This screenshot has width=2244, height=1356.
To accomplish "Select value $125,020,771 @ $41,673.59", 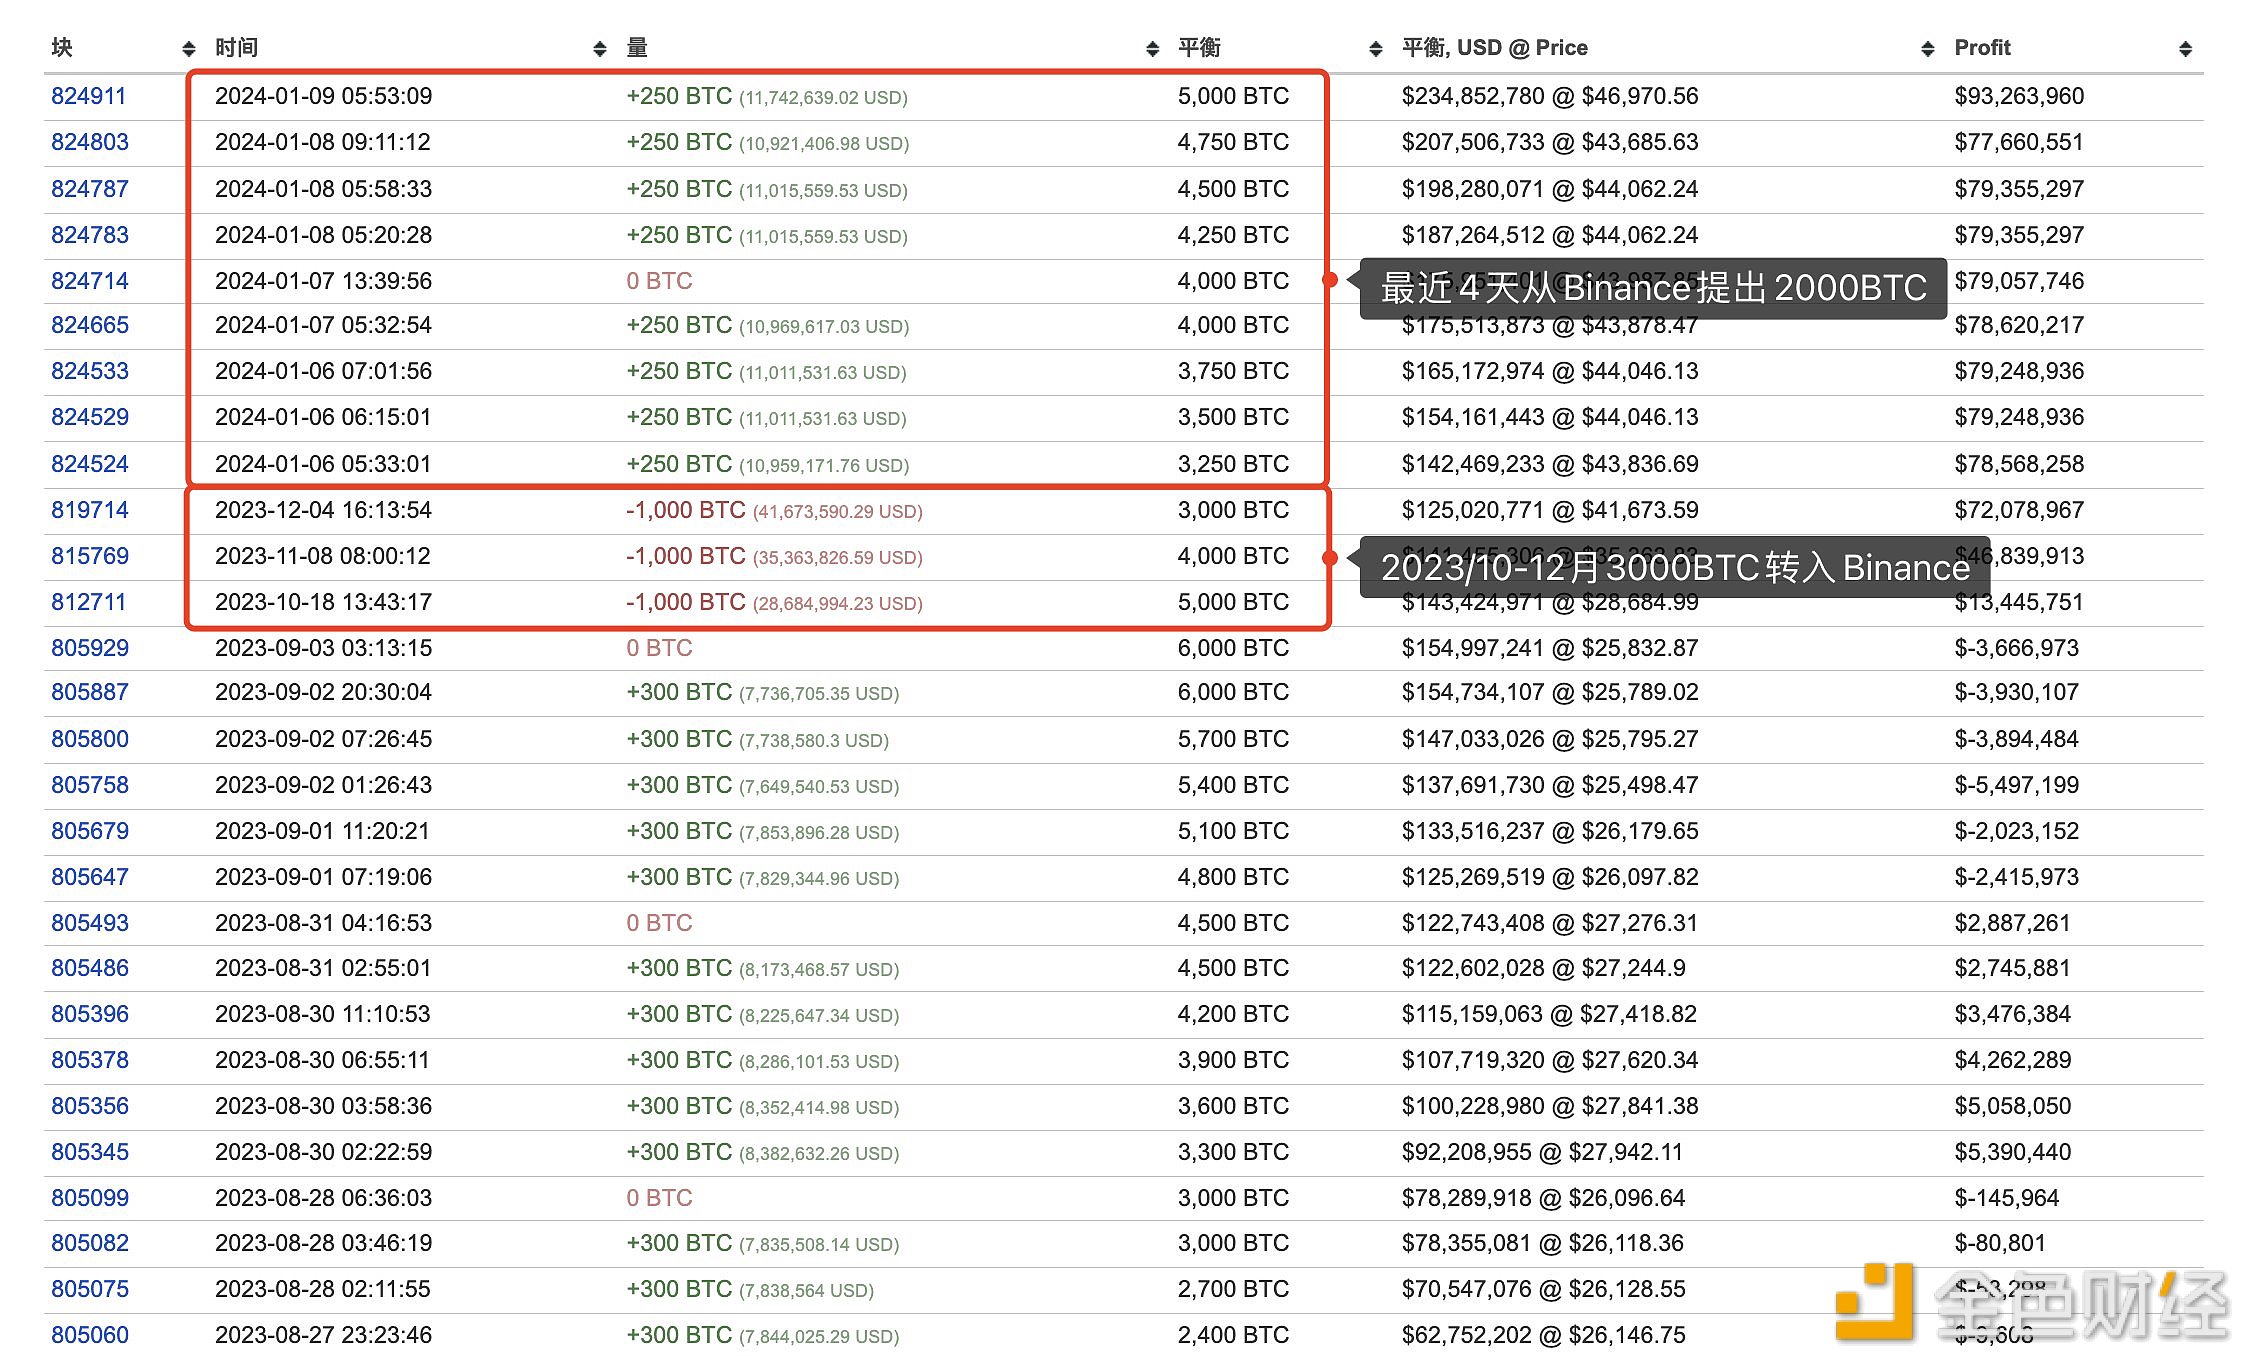I will [1550, 510].
